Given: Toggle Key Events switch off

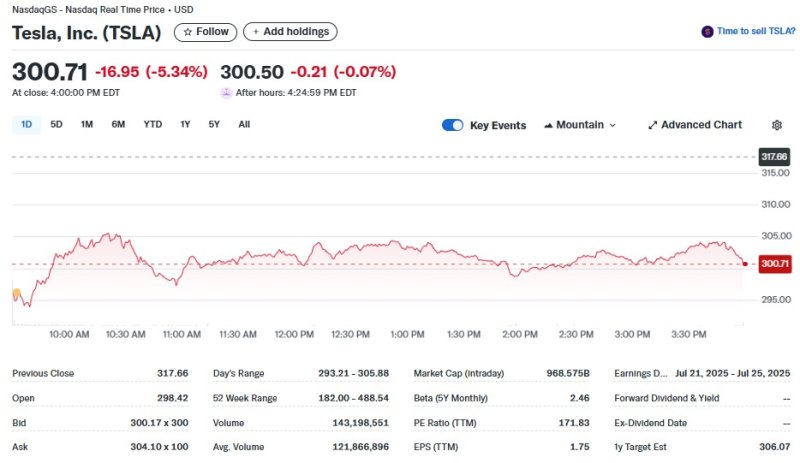Looking at the screenshot, I should coord(453,125).
